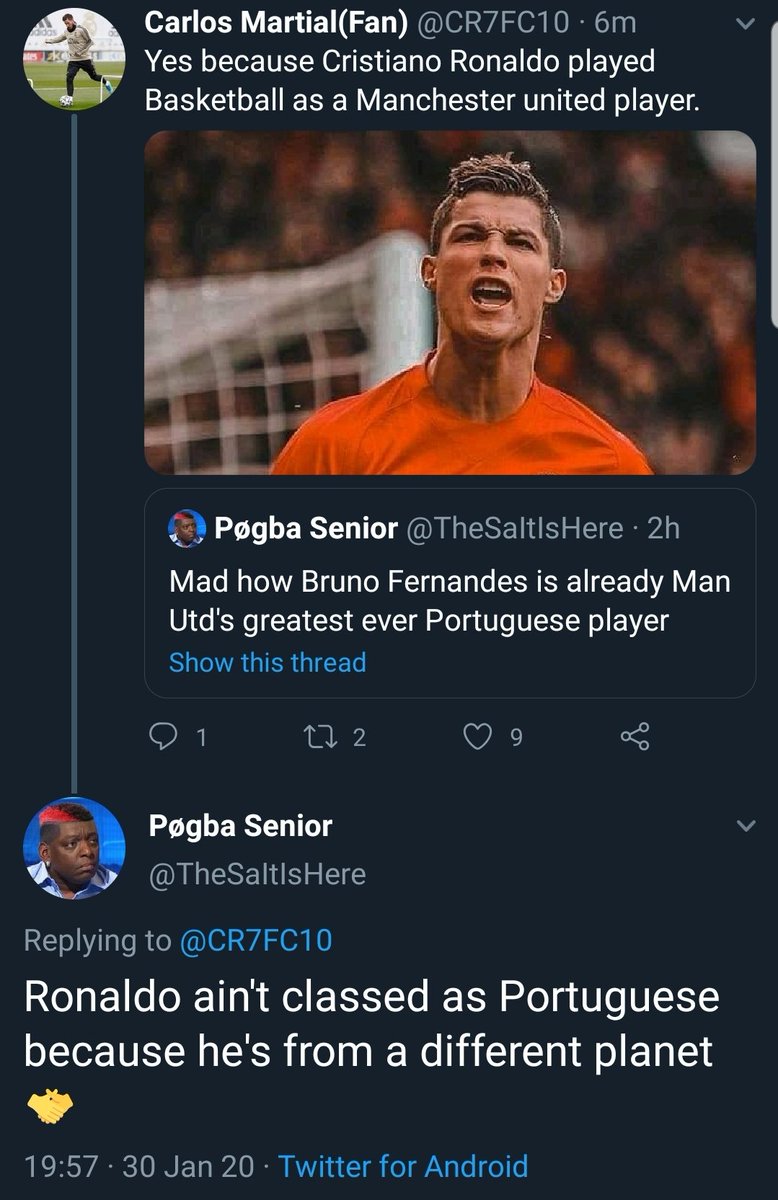
Task: Select the Pøgba Senior name in reply header
Action: 240,826
